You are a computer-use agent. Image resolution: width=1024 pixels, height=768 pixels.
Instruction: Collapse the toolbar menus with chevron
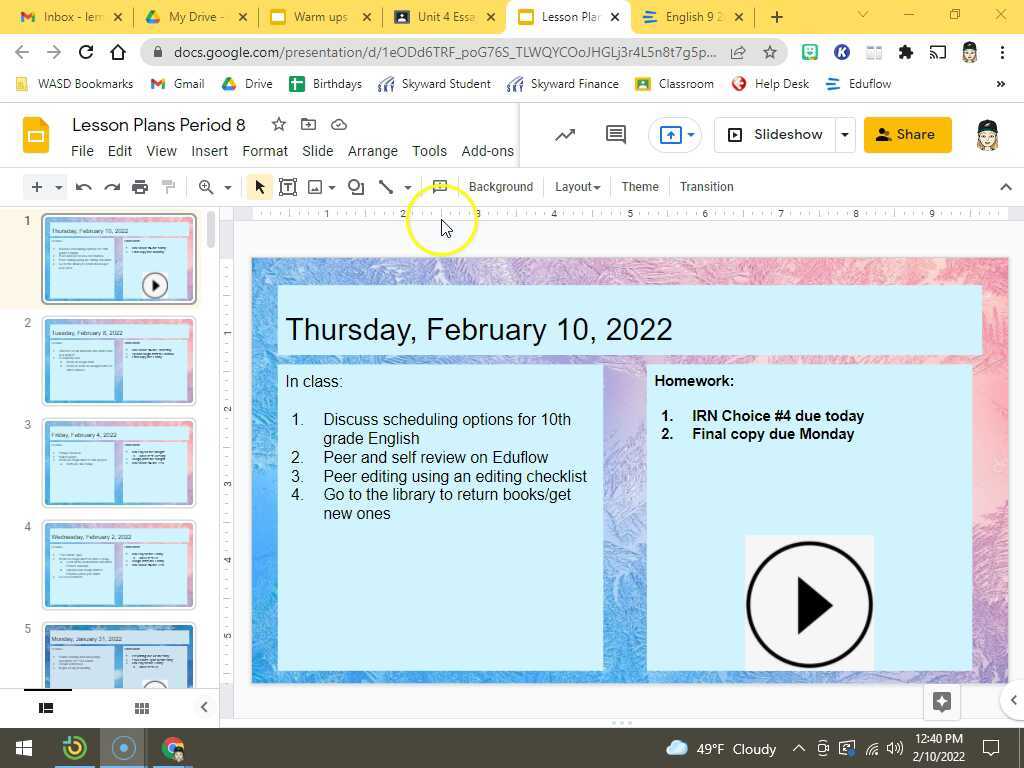(1006, 187)
